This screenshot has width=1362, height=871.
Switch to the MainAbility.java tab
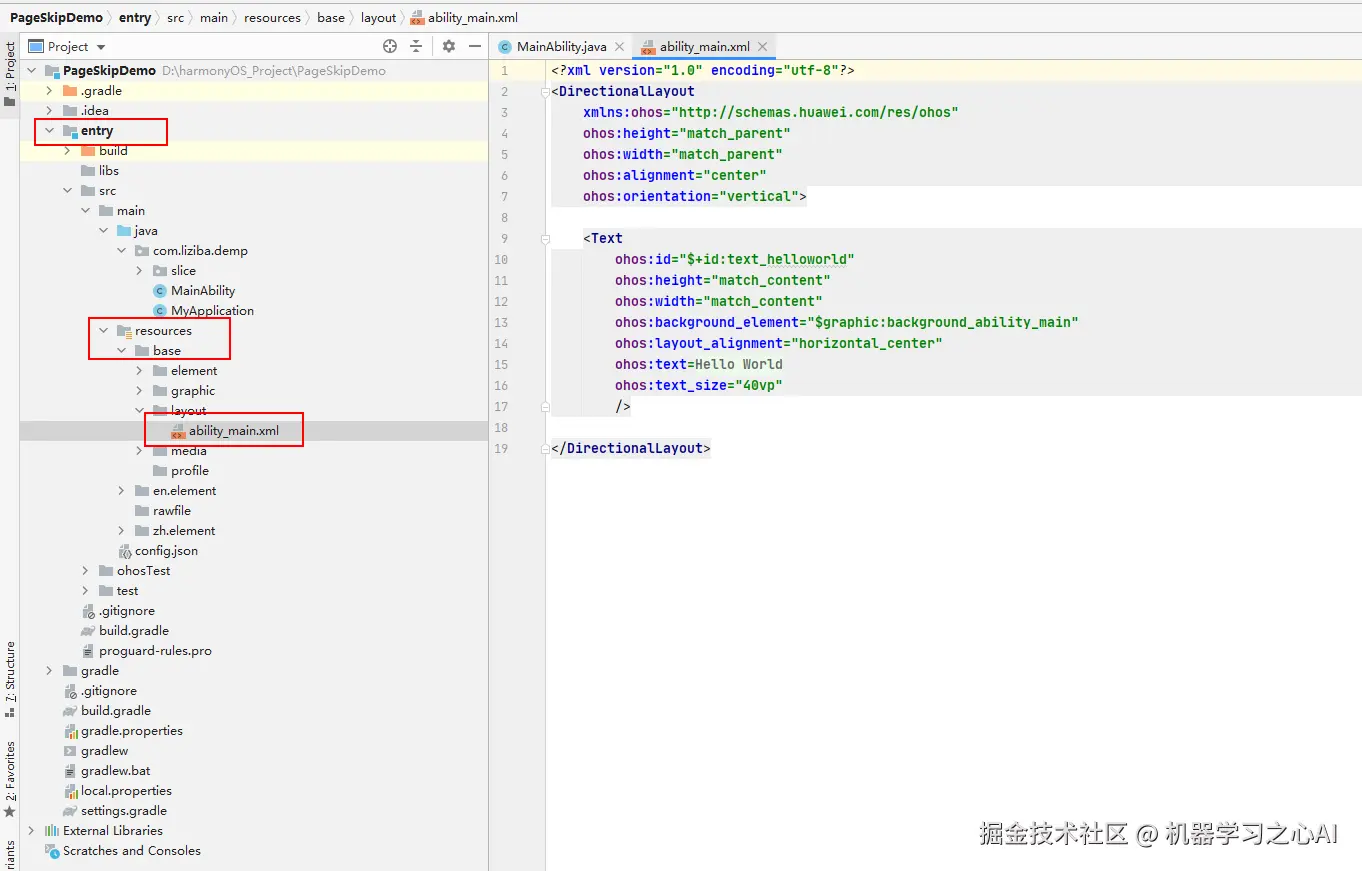561,47
